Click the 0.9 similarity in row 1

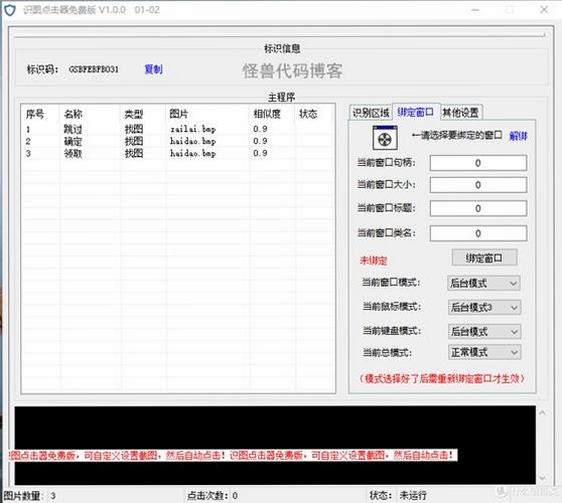pyautogui.click(x=260, y=129)
